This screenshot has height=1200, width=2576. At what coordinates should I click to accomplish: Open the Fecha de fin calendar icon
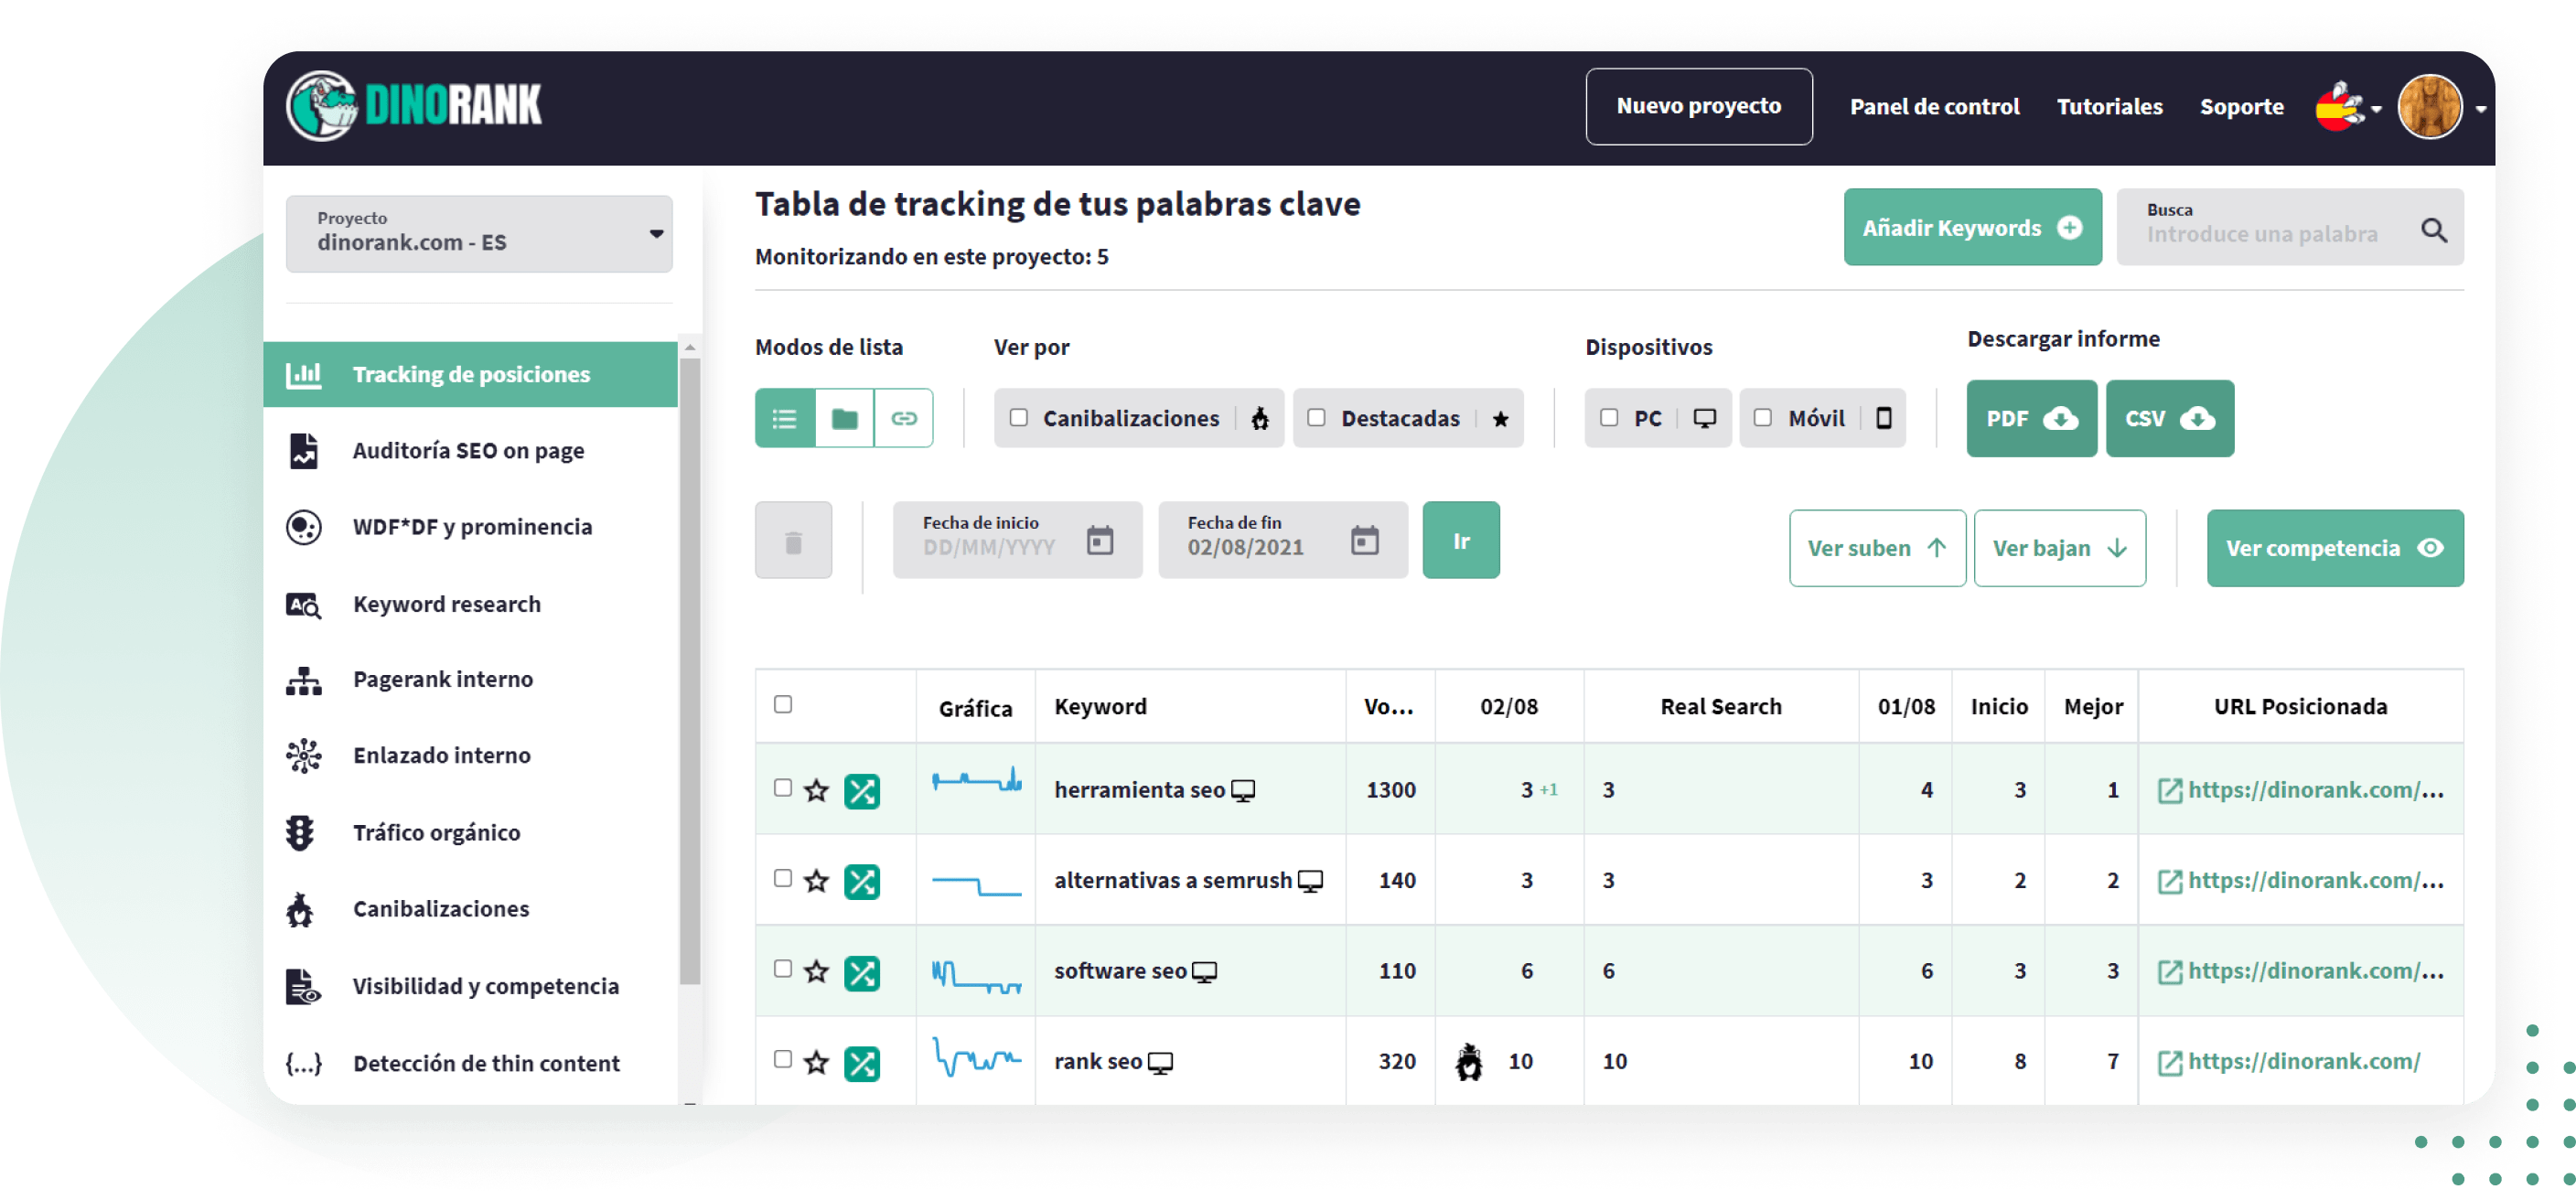click(x=1365, y=541)
